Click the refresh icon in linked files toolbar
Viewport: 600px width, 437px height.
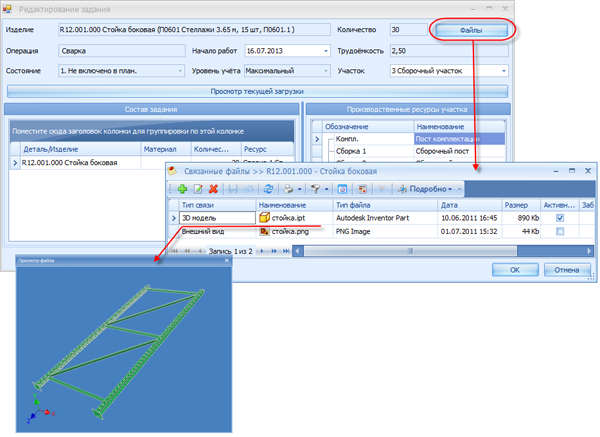coord(268,188)
